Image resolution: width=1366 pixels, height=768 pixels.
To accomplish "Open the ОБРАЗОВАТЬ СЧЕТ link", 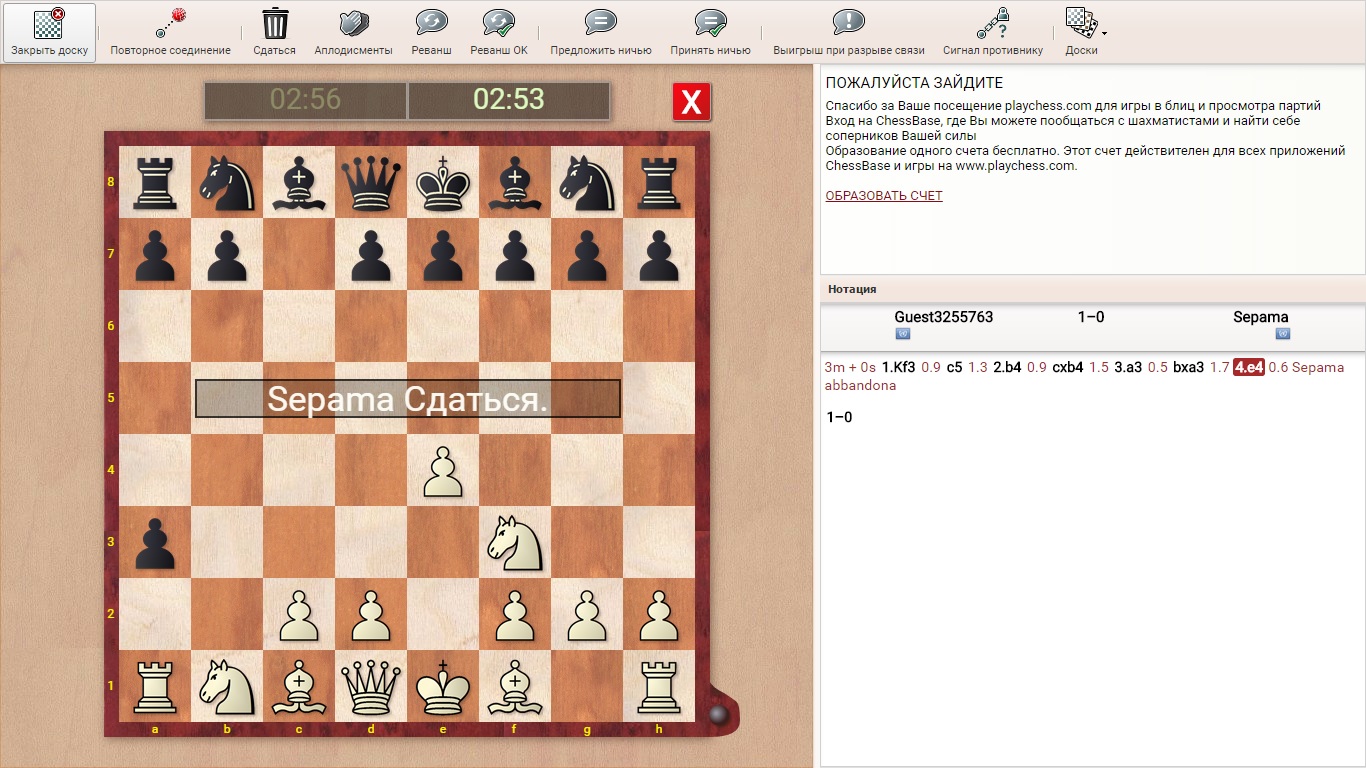I will [x=884, y=196].
